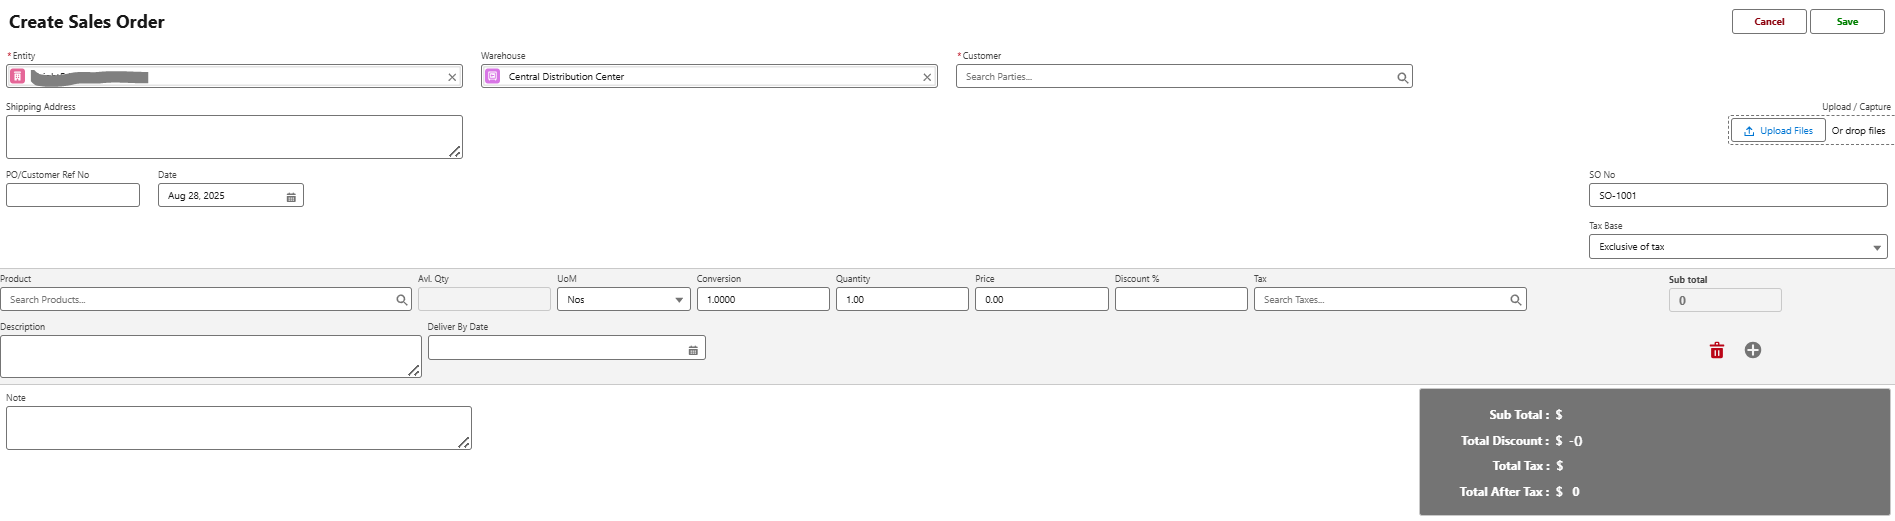Viewport: 1895px width, 521px height.
Task: Add a new line with plus icon
Action: point(1752,350)
